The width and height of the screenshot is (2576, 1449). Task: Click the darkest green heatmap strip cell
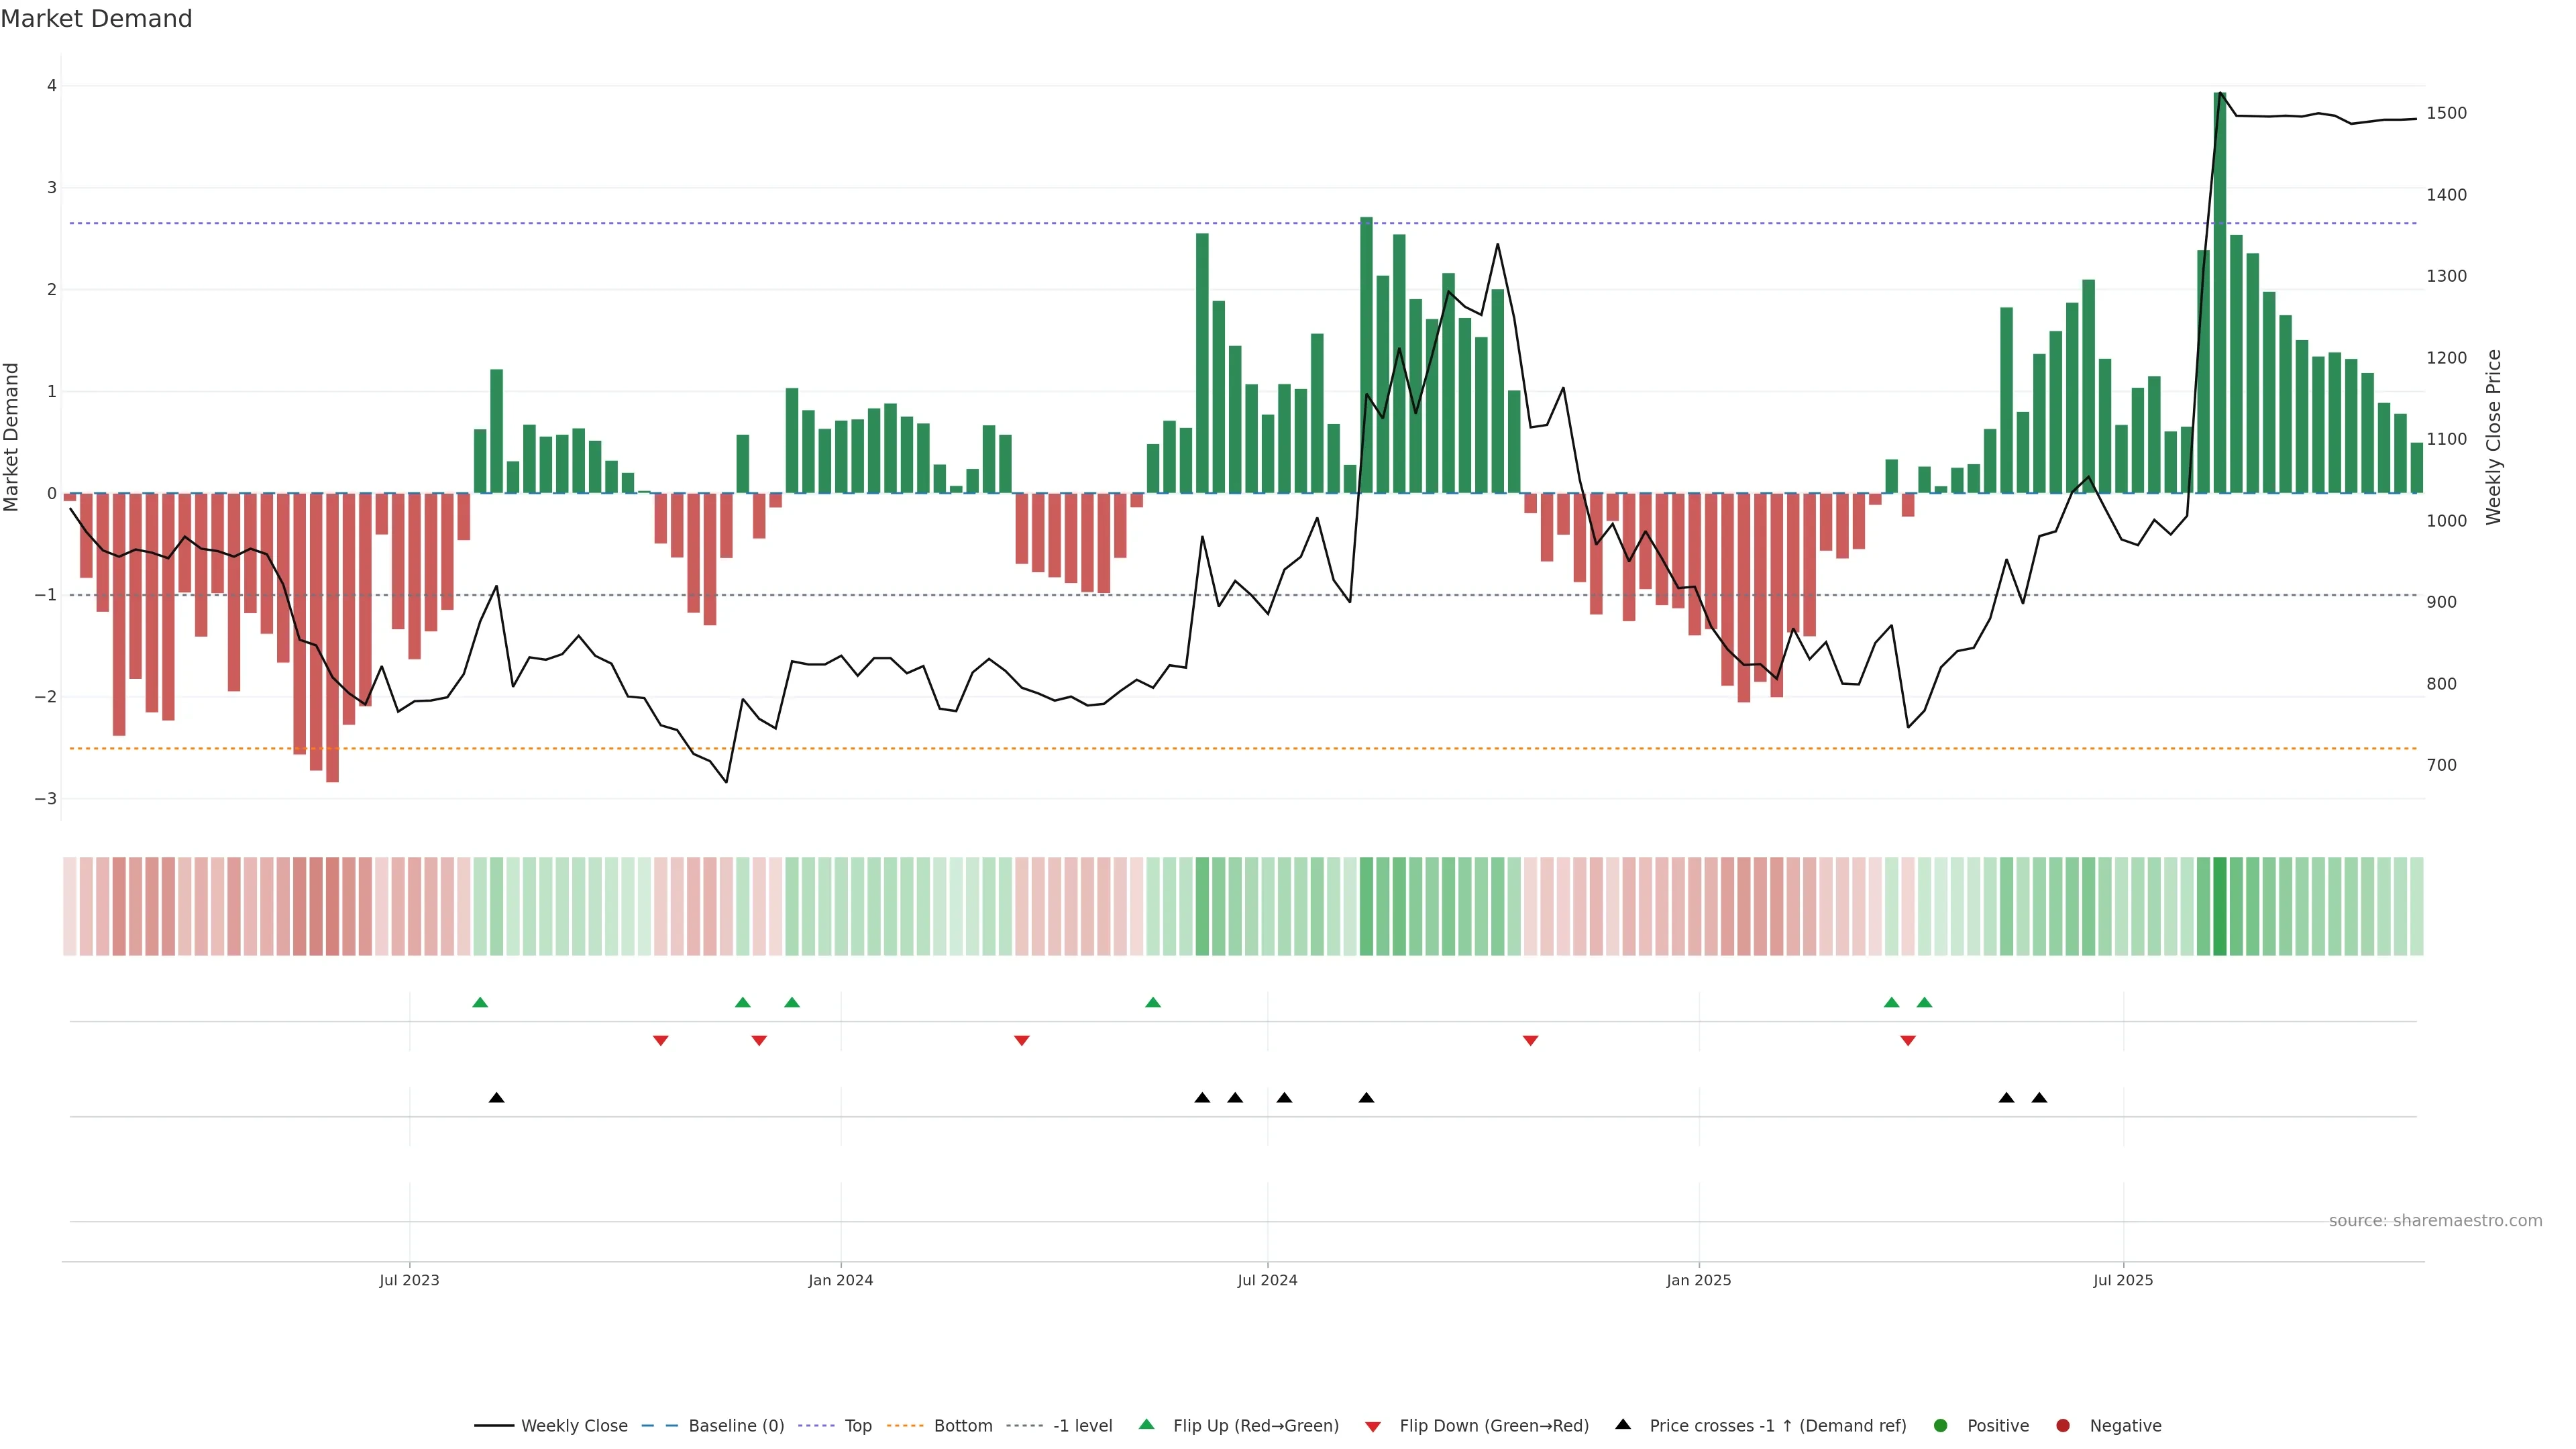tap(2220, 906)
